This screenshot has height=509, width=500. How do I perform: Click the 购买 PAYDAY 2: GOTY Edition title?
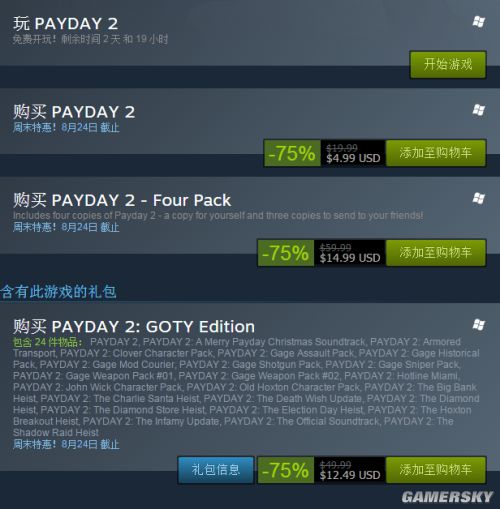point(134,326)
